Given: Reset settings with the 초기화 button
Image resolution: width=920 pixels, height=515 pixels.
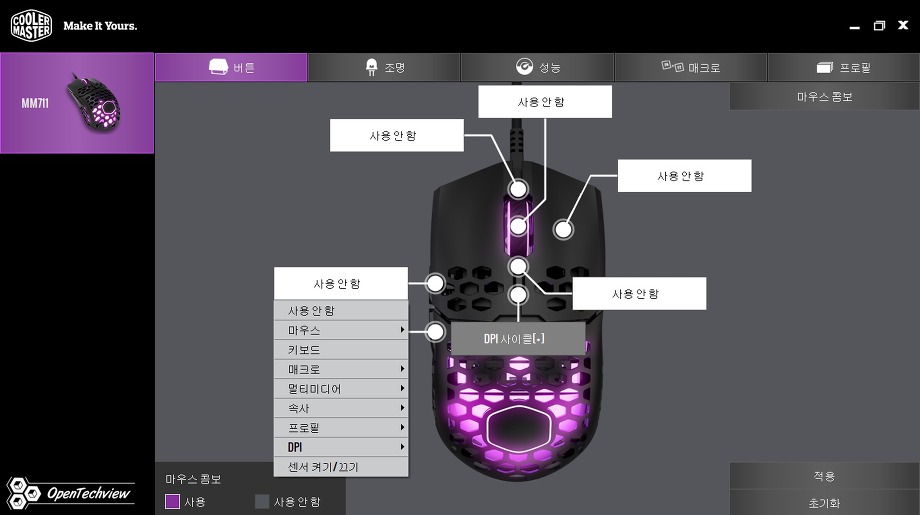Looking at the screenshot, I should pyautogui.click(x=824, y=503).
